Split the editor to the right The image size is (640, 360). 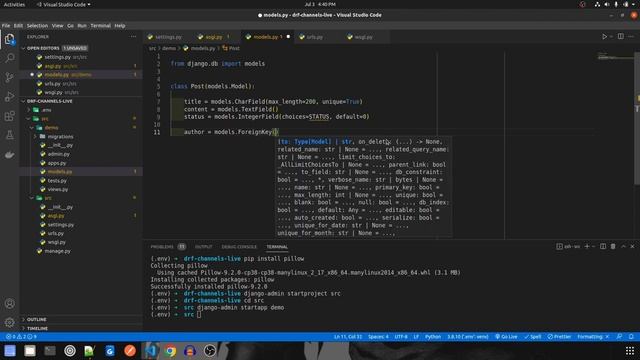coord(620,37)
